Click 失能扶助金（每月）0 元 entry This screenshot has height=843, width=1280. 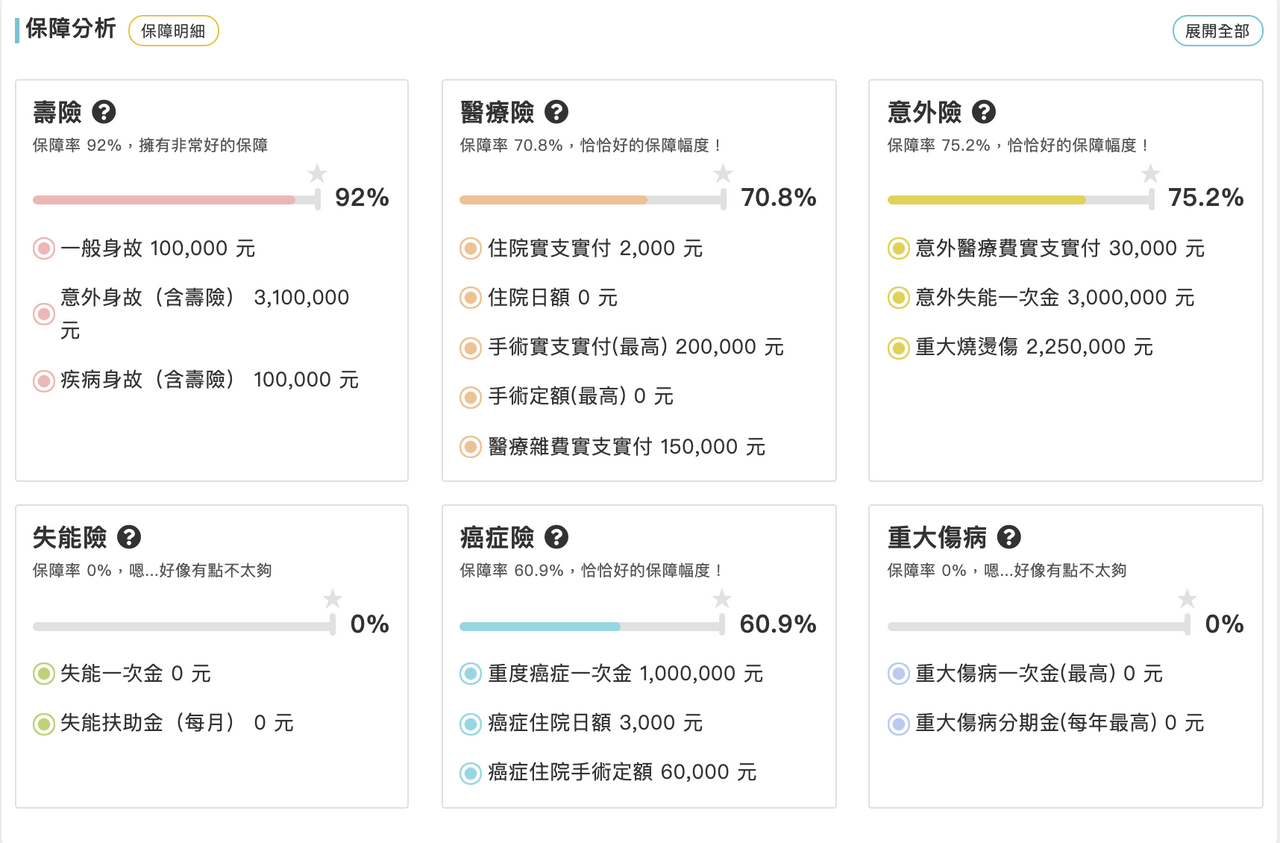[x=164, y=723]
